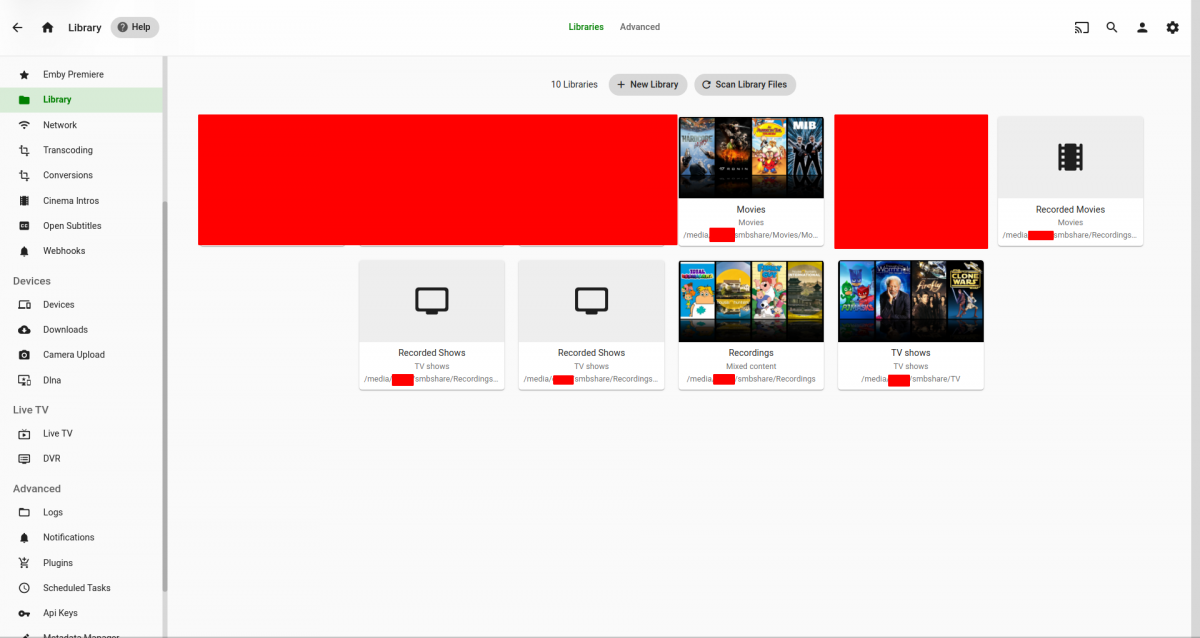Switch to the Advanced tab at top
The image size is (1200, 638).
click(640, 27)
